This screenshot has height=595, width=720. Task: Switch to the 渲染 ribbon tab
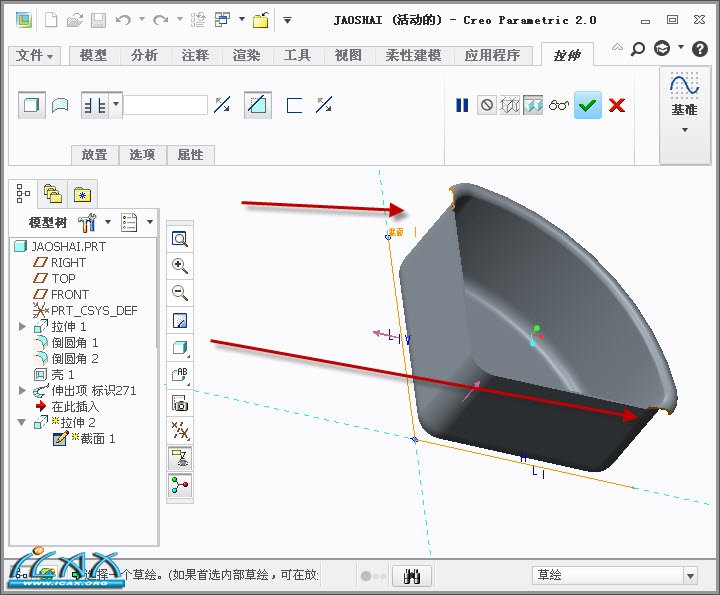point(247,56)
